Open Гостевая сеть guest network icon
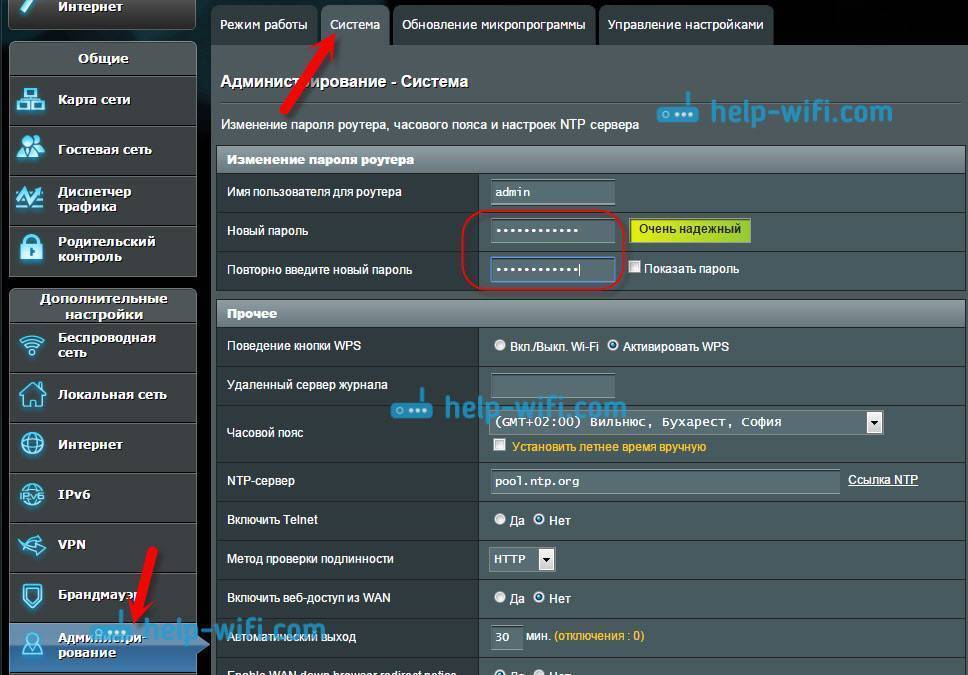The image size is (968, 675). 32,149
